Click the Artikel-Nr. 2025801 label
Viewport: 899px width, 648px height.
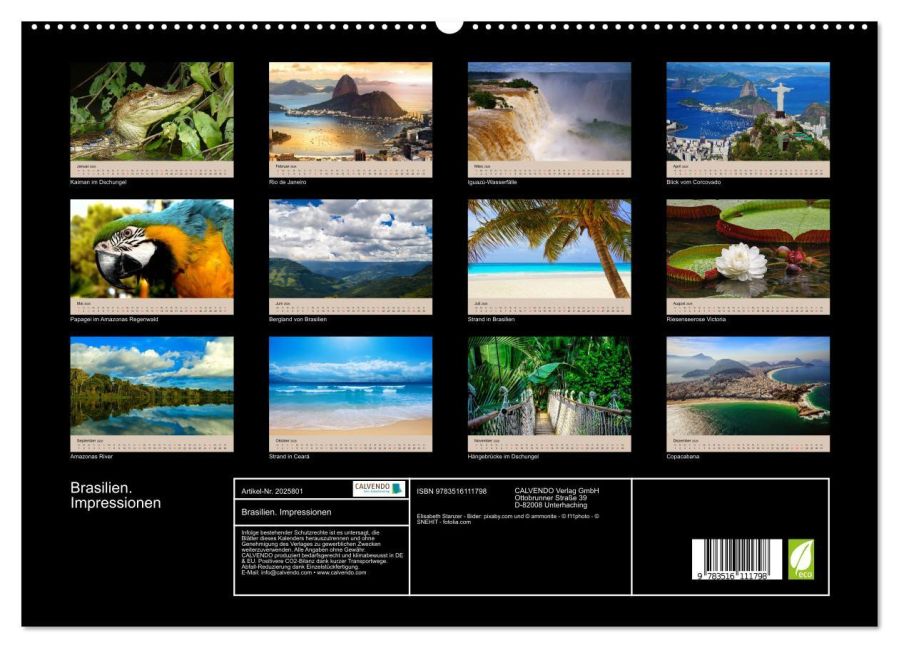[272, 491]
